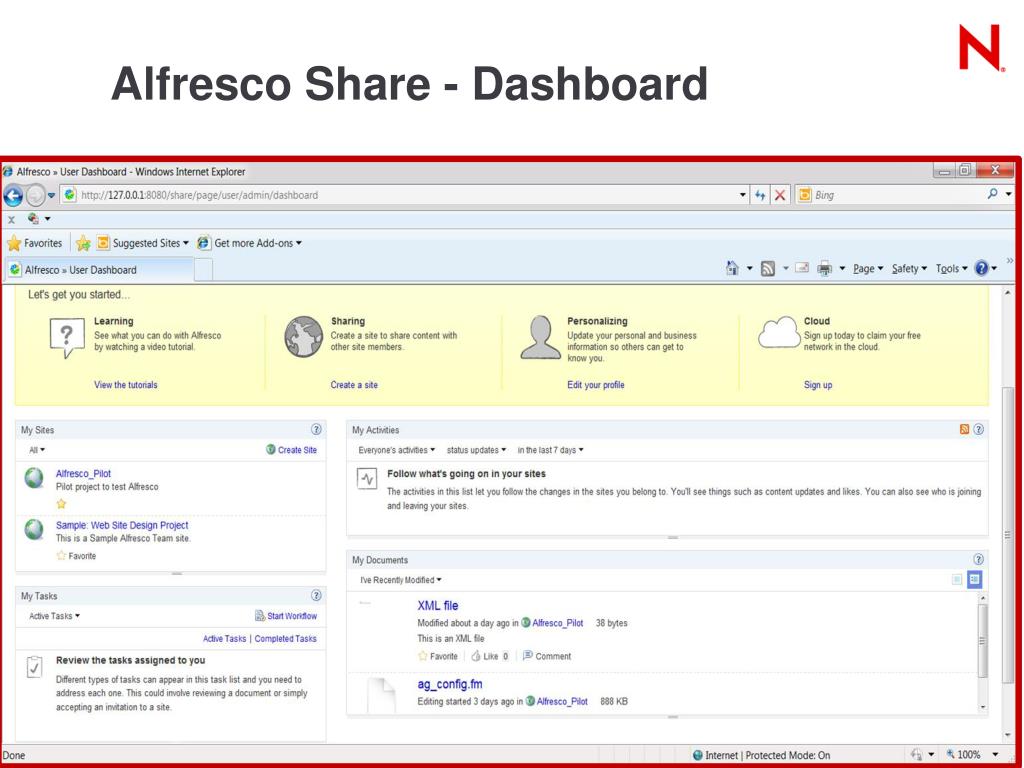Image resolution: width=1024 pixels, height=768 pixels.
Task: Open the zoom level 100% control
Action: pyautogui.click(x=973, y=754)
